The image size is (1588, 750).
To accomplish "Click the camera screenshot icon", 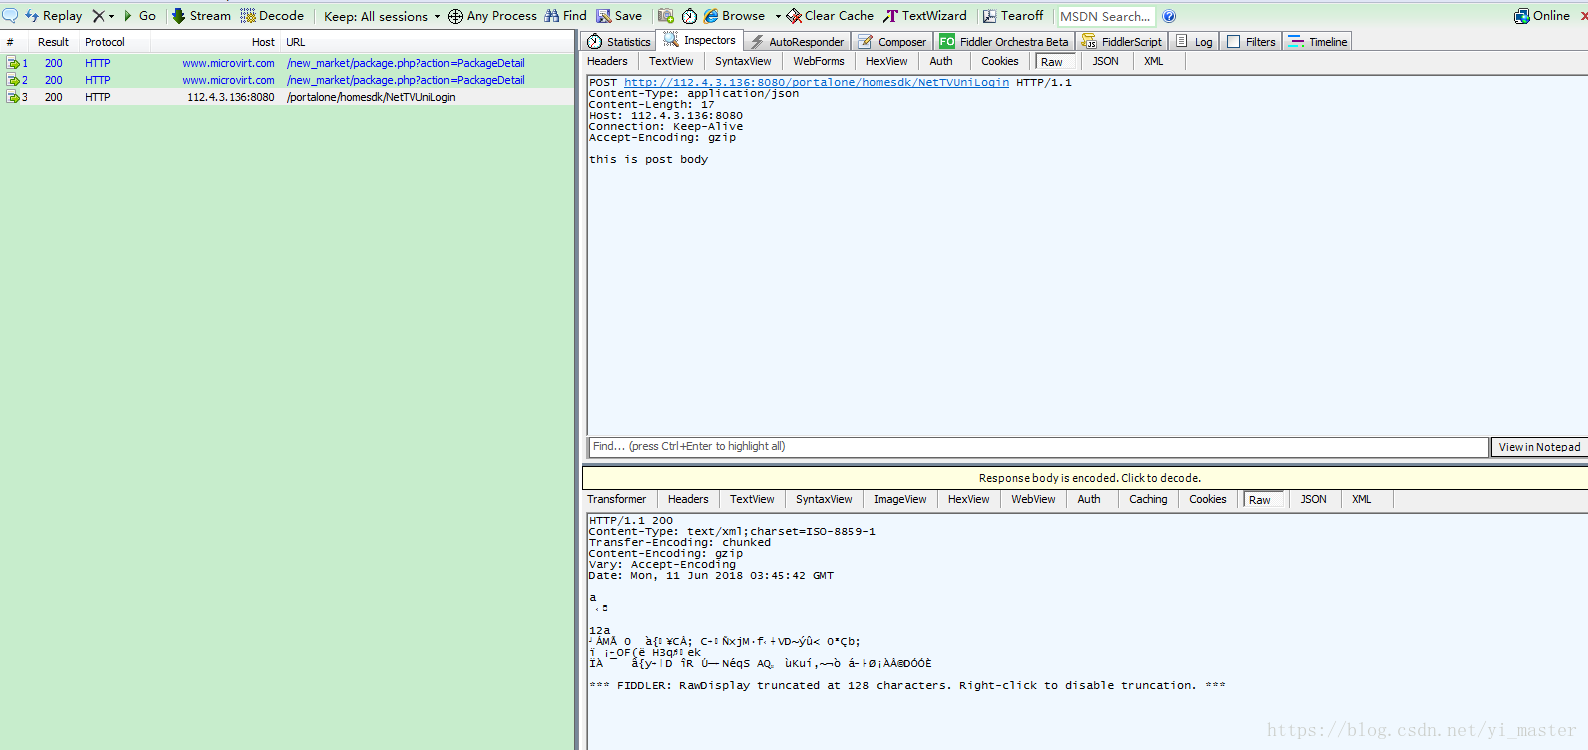I will pos(665,16).
